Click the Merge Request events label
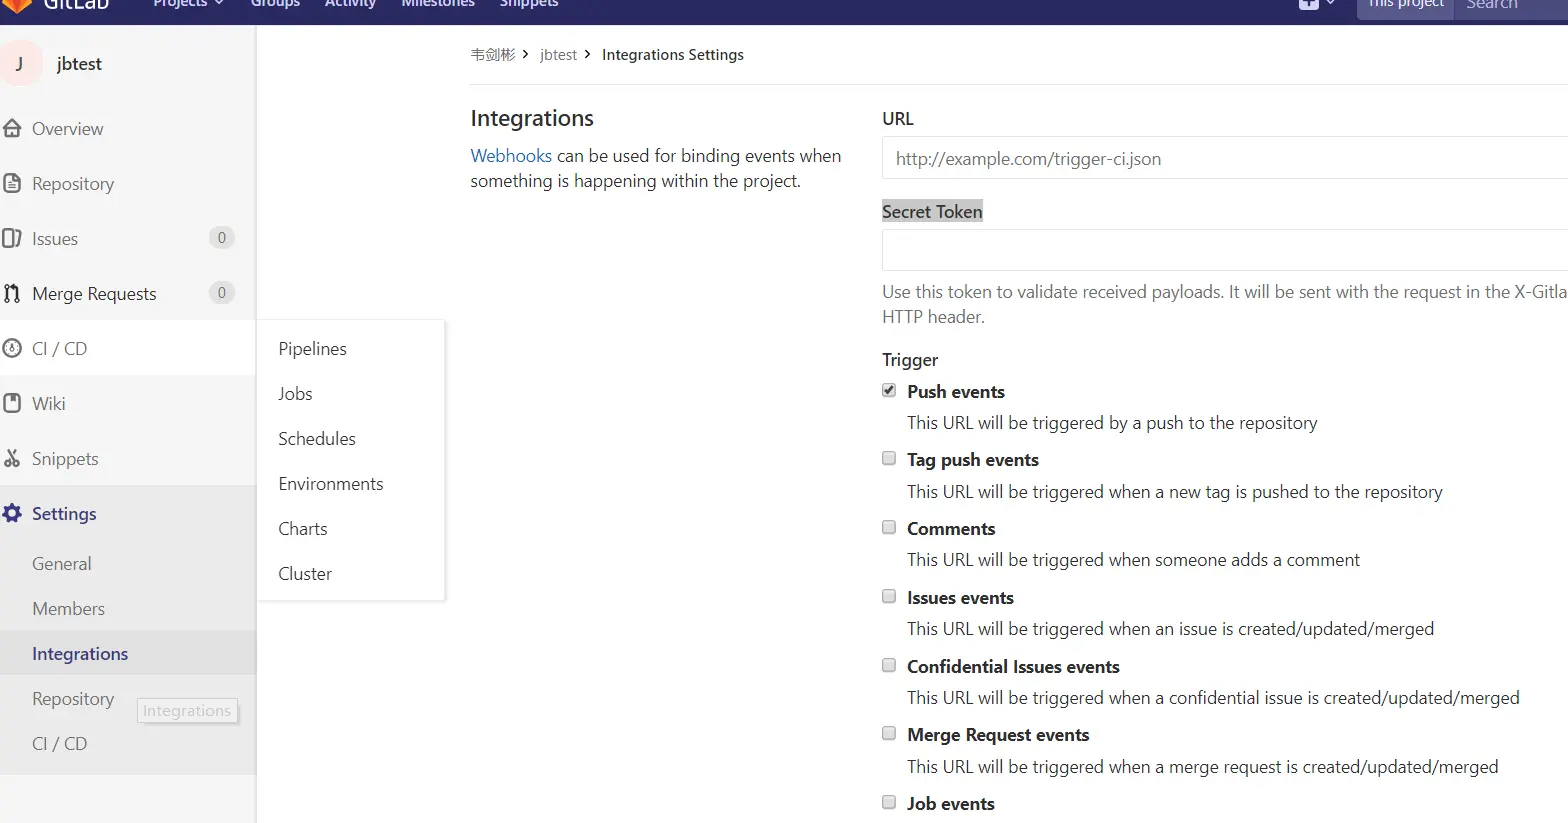Image resolution: width=1568 pixels, height=823 pixels. pyautogui.click(x=998, y=735)
